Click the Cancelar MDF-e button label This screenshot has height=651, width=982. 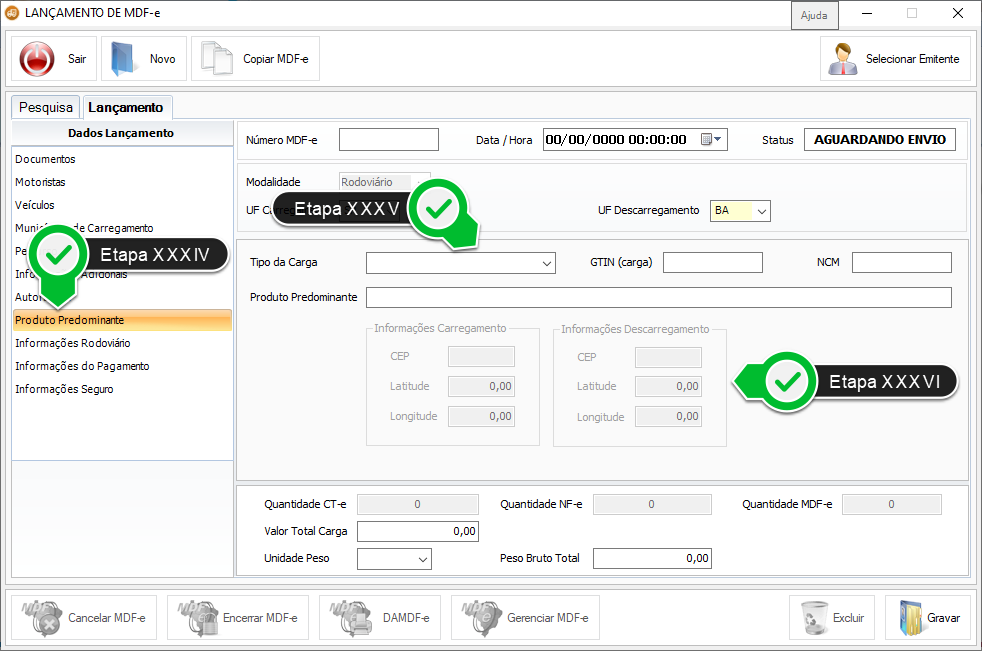(106, 618)
